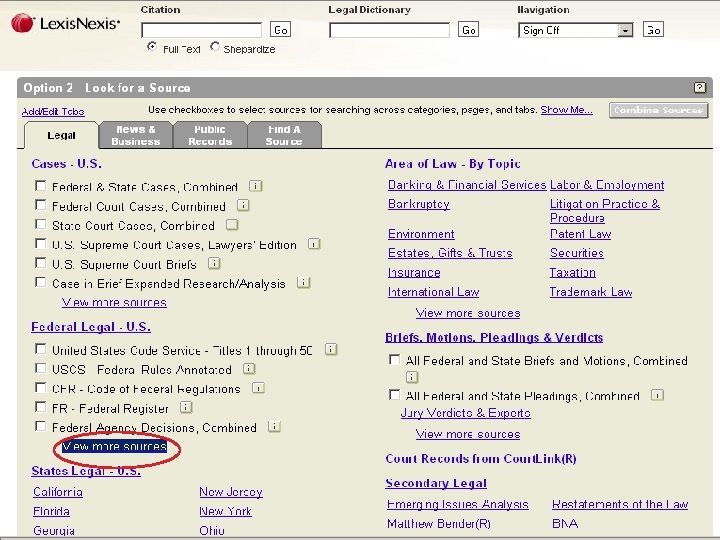Open the California state legal link
The width and height of the screenshot is (720, 540).
(58, 492)
